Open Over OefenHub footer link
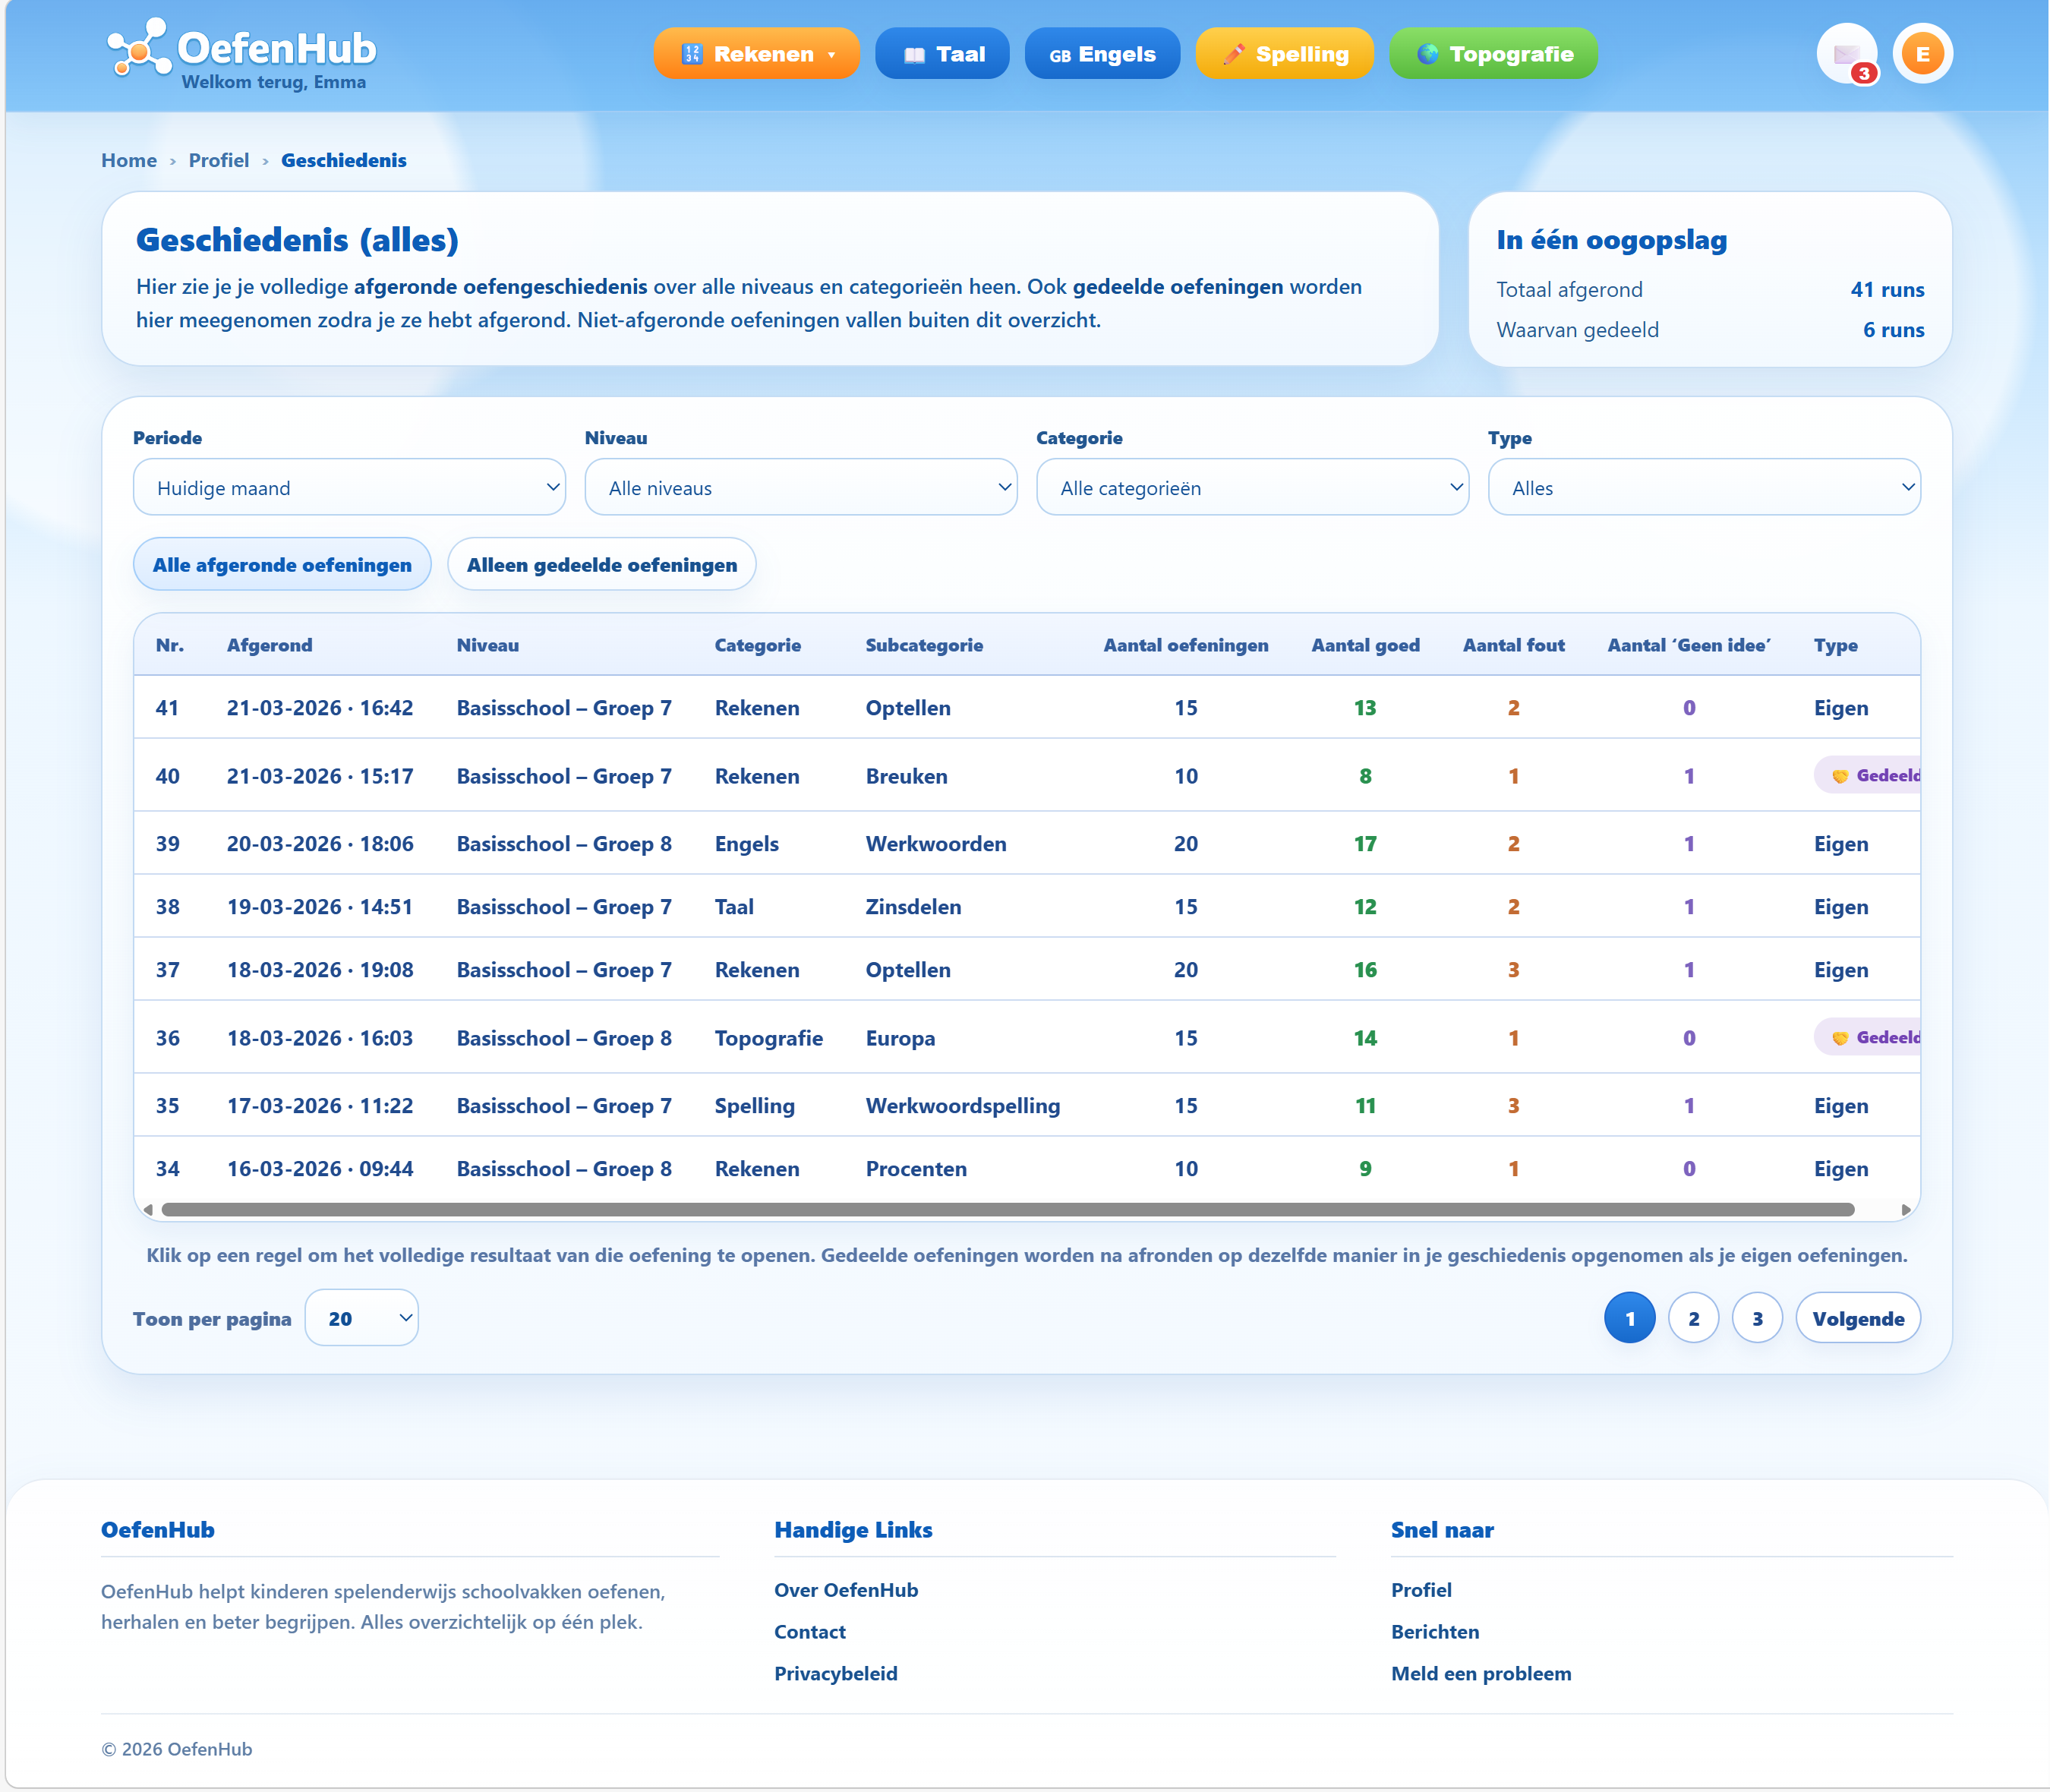The width and height of the screenshot is (2050, 1792). coord(846,1590)
